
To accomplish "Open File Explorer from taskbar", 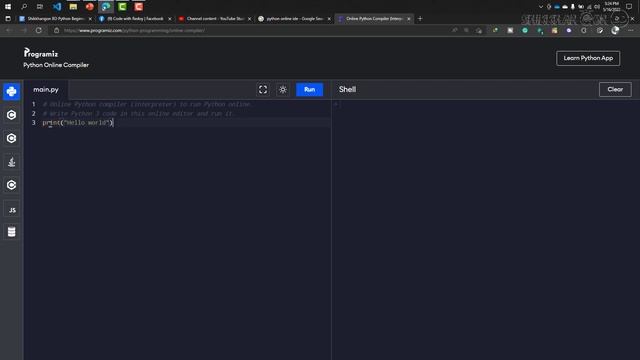I will 73,7.
